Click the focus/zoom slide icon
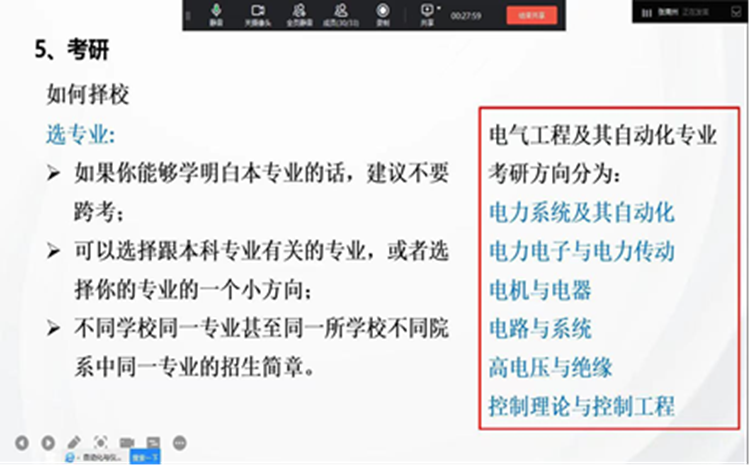The image size is (750, 466). click(x=100, y=442)
